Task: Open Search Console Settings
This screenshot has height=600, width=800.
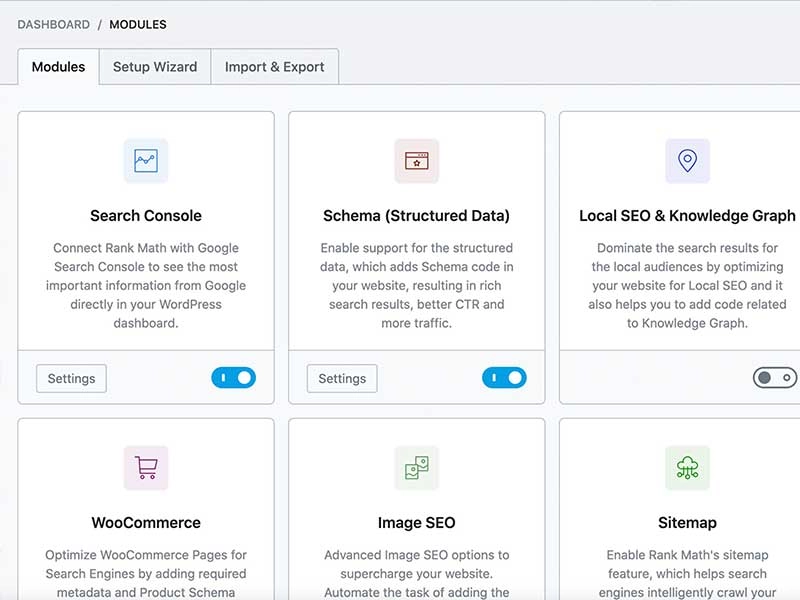Action: coord(71,379)
